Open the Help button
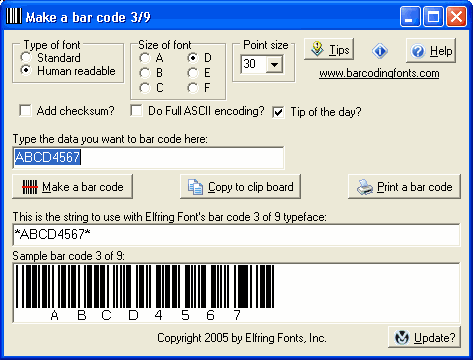Screen dimensions: 473x360 pos(431,51)
